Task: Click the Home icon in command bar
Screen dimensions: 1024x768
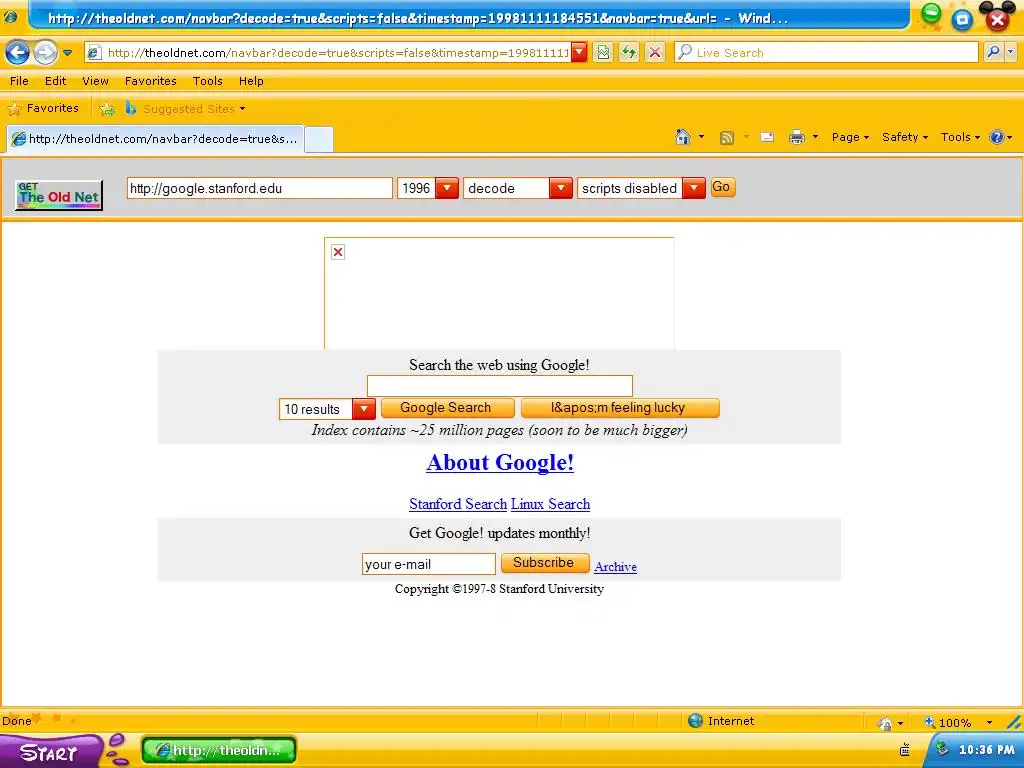Action: pyautogui.click(x=683, y=137)
